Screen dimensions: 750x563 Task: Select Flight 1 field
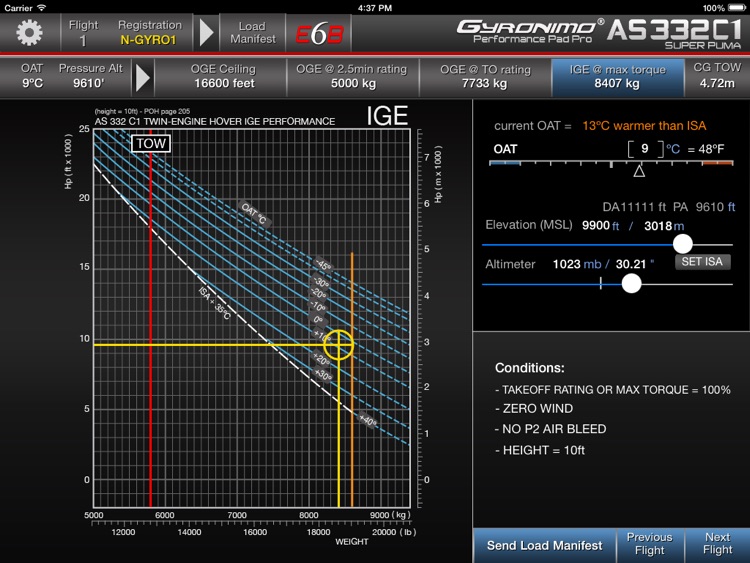(x=83, y=33)
